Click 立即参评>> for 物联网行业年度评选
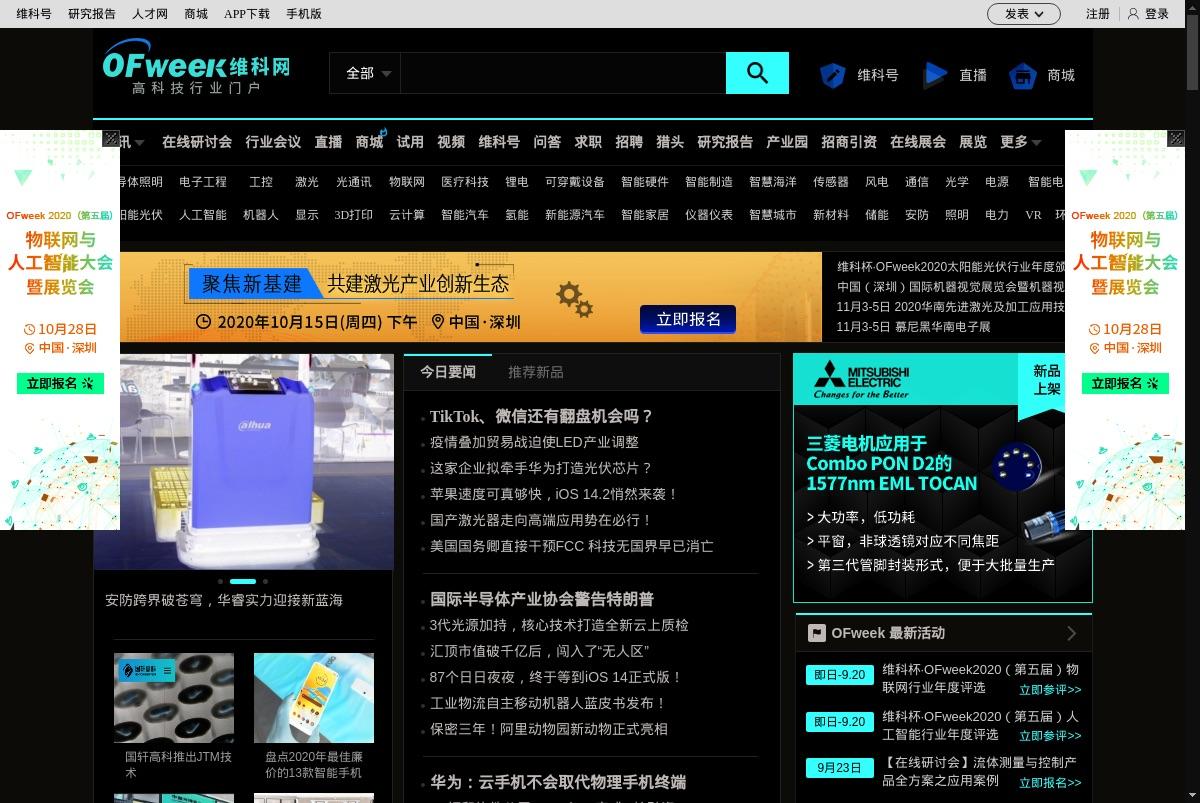 pos(1050,690)
